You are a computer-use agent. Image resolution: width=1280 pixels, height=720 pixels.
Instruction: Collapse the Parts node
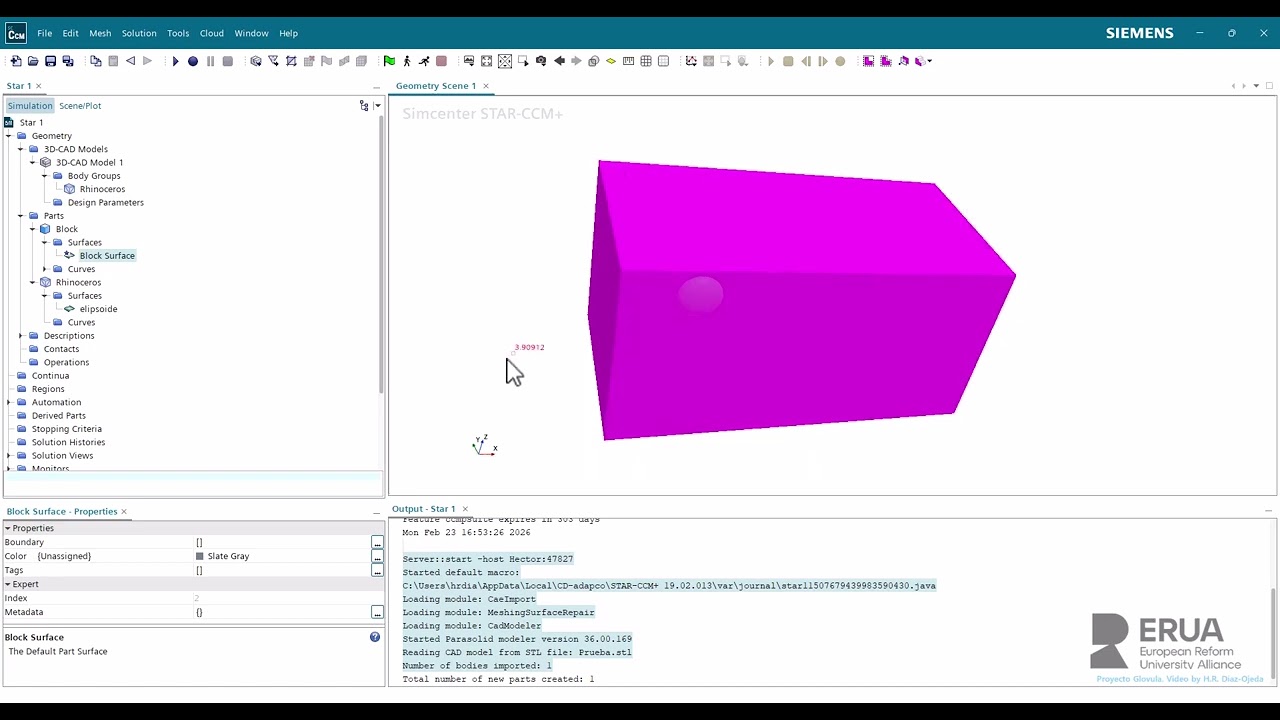click(21, 216)
